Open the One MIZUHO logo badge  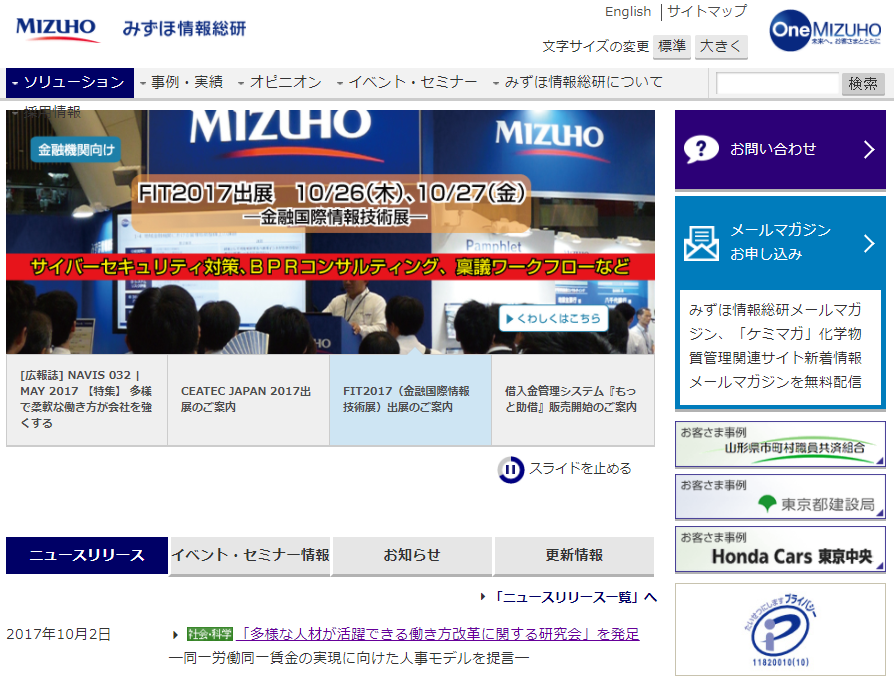coord(824,31)
